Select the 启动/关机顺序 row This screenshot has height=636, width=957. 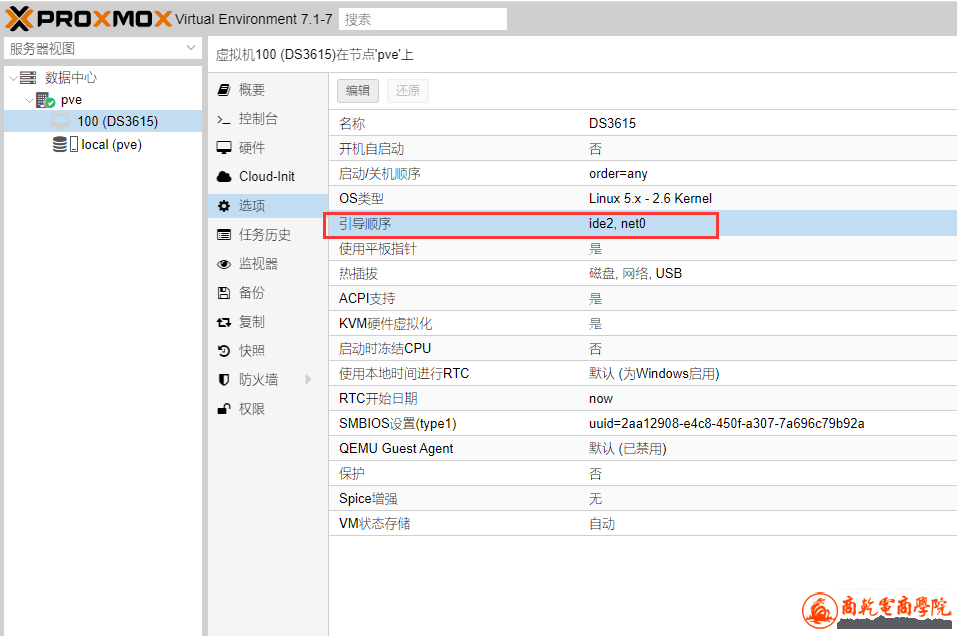pos(643,173)
